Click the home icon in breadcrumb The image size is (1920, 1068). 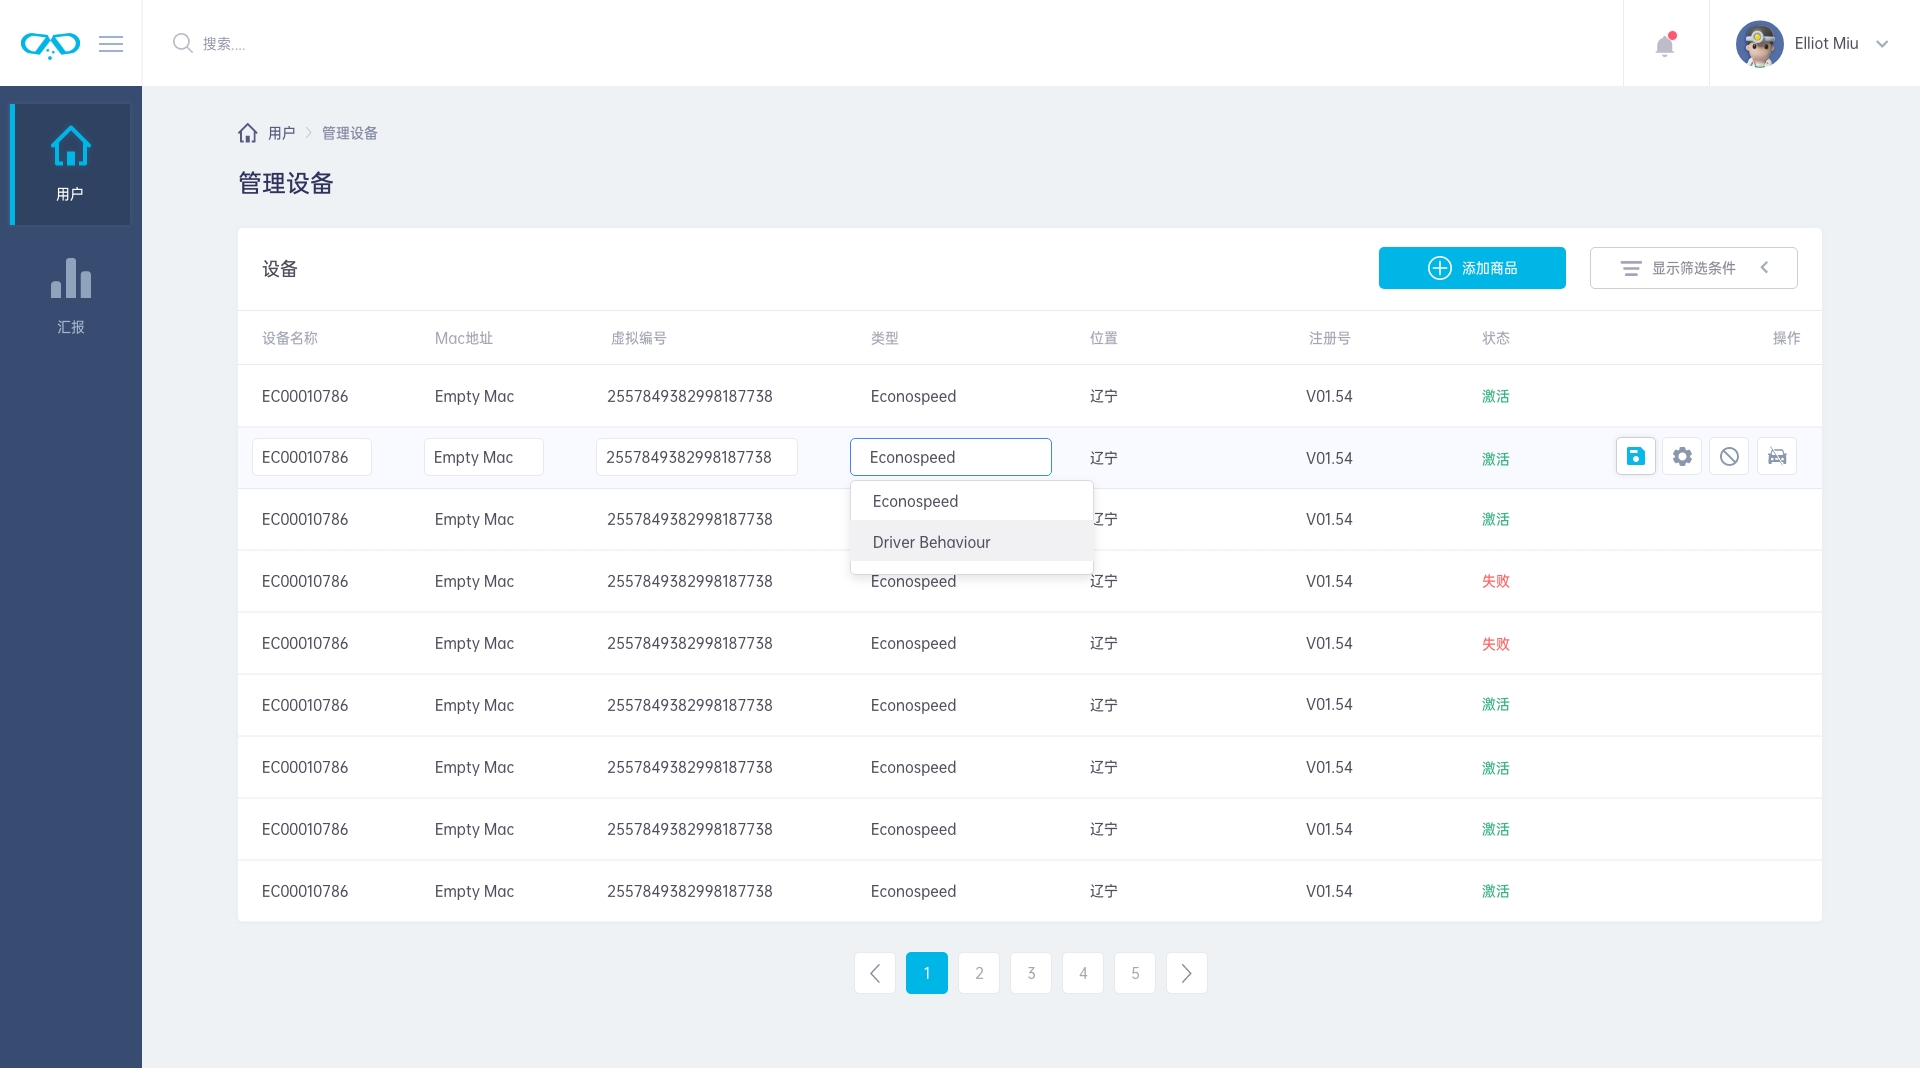248,133
